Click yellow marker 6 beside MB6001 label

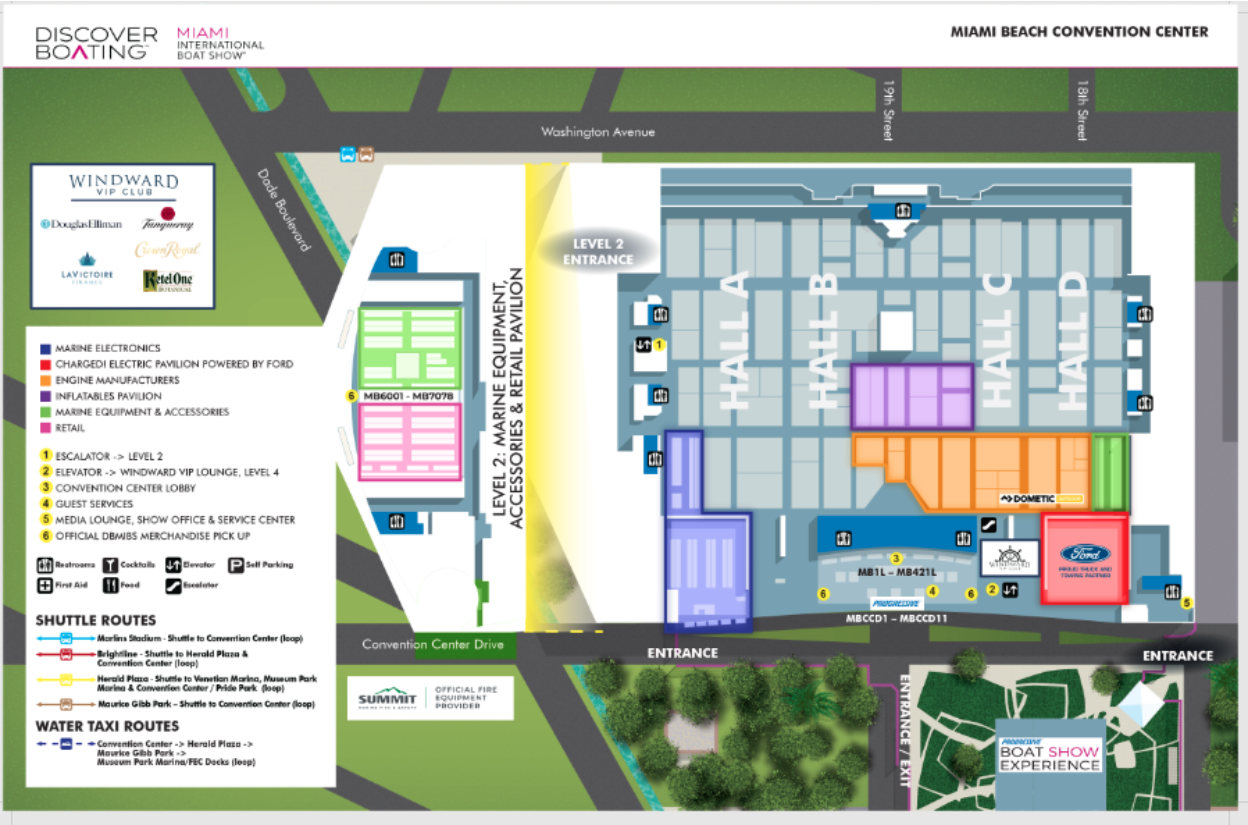(x=351, y=396)
